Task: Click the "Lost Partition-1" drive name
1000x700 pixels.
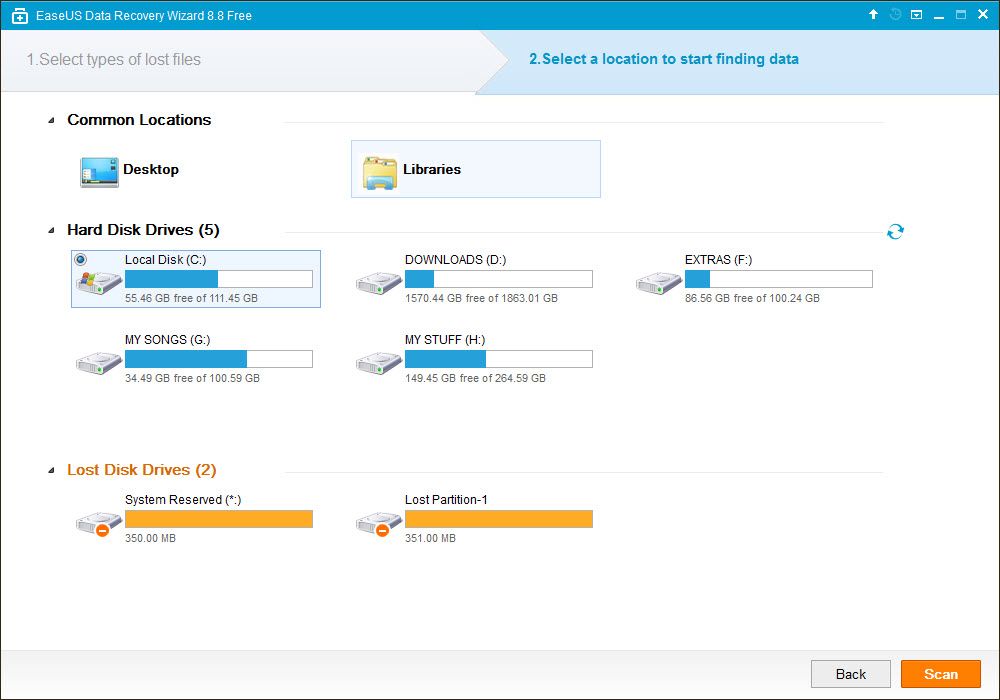Action: pyautogui.click(x=446, y=500)
